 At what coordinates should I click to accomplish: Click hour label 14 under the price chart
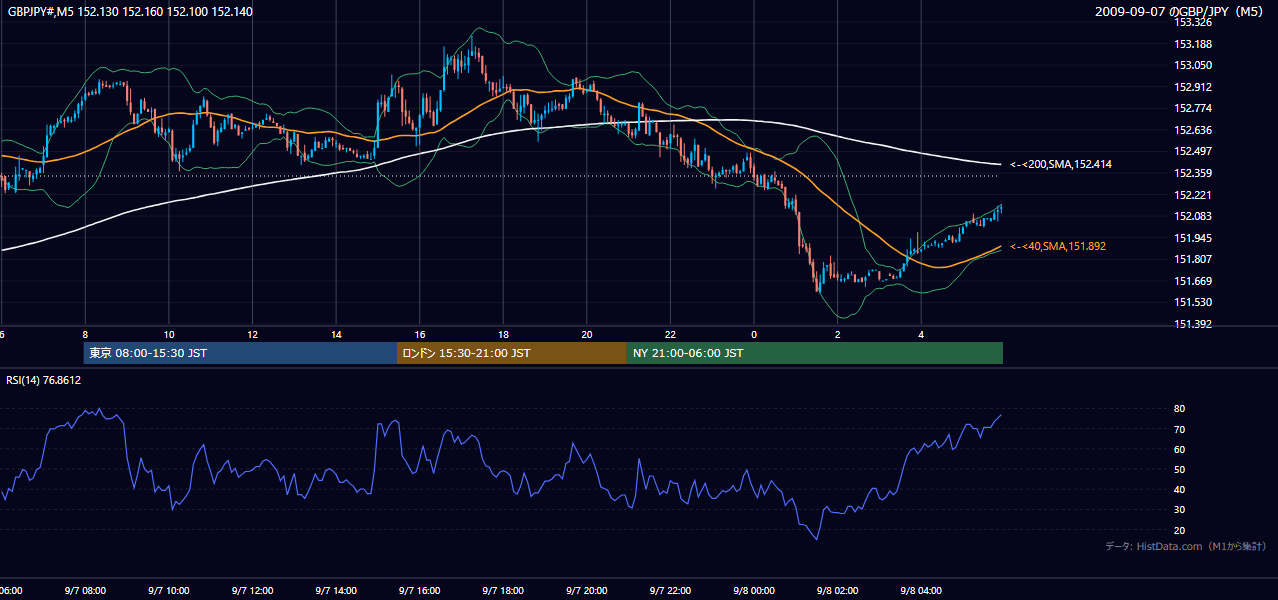336,334
